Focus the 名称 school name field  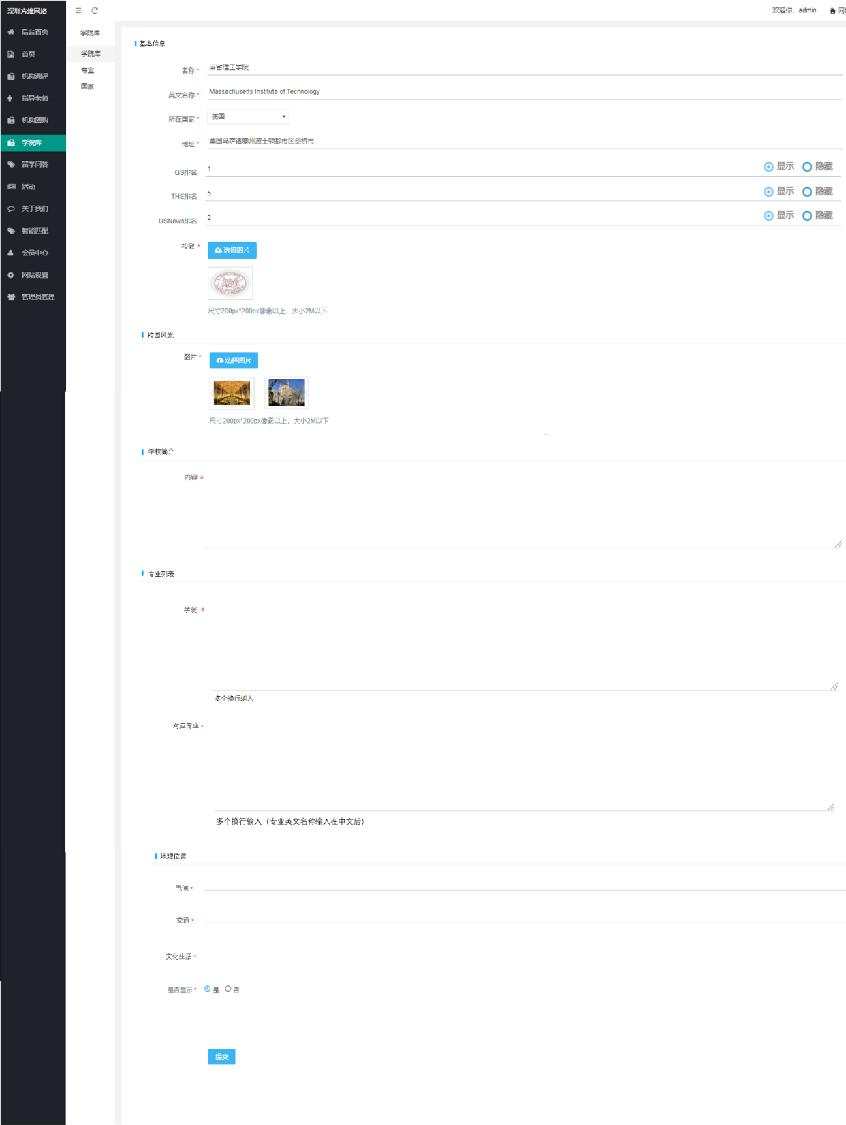point(524,67)
